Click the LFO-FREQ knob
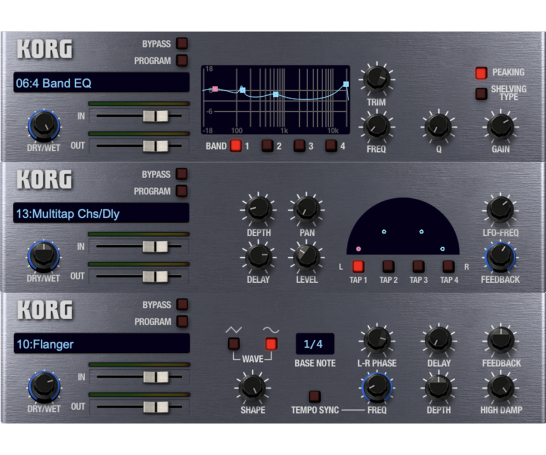 [500, 209]
